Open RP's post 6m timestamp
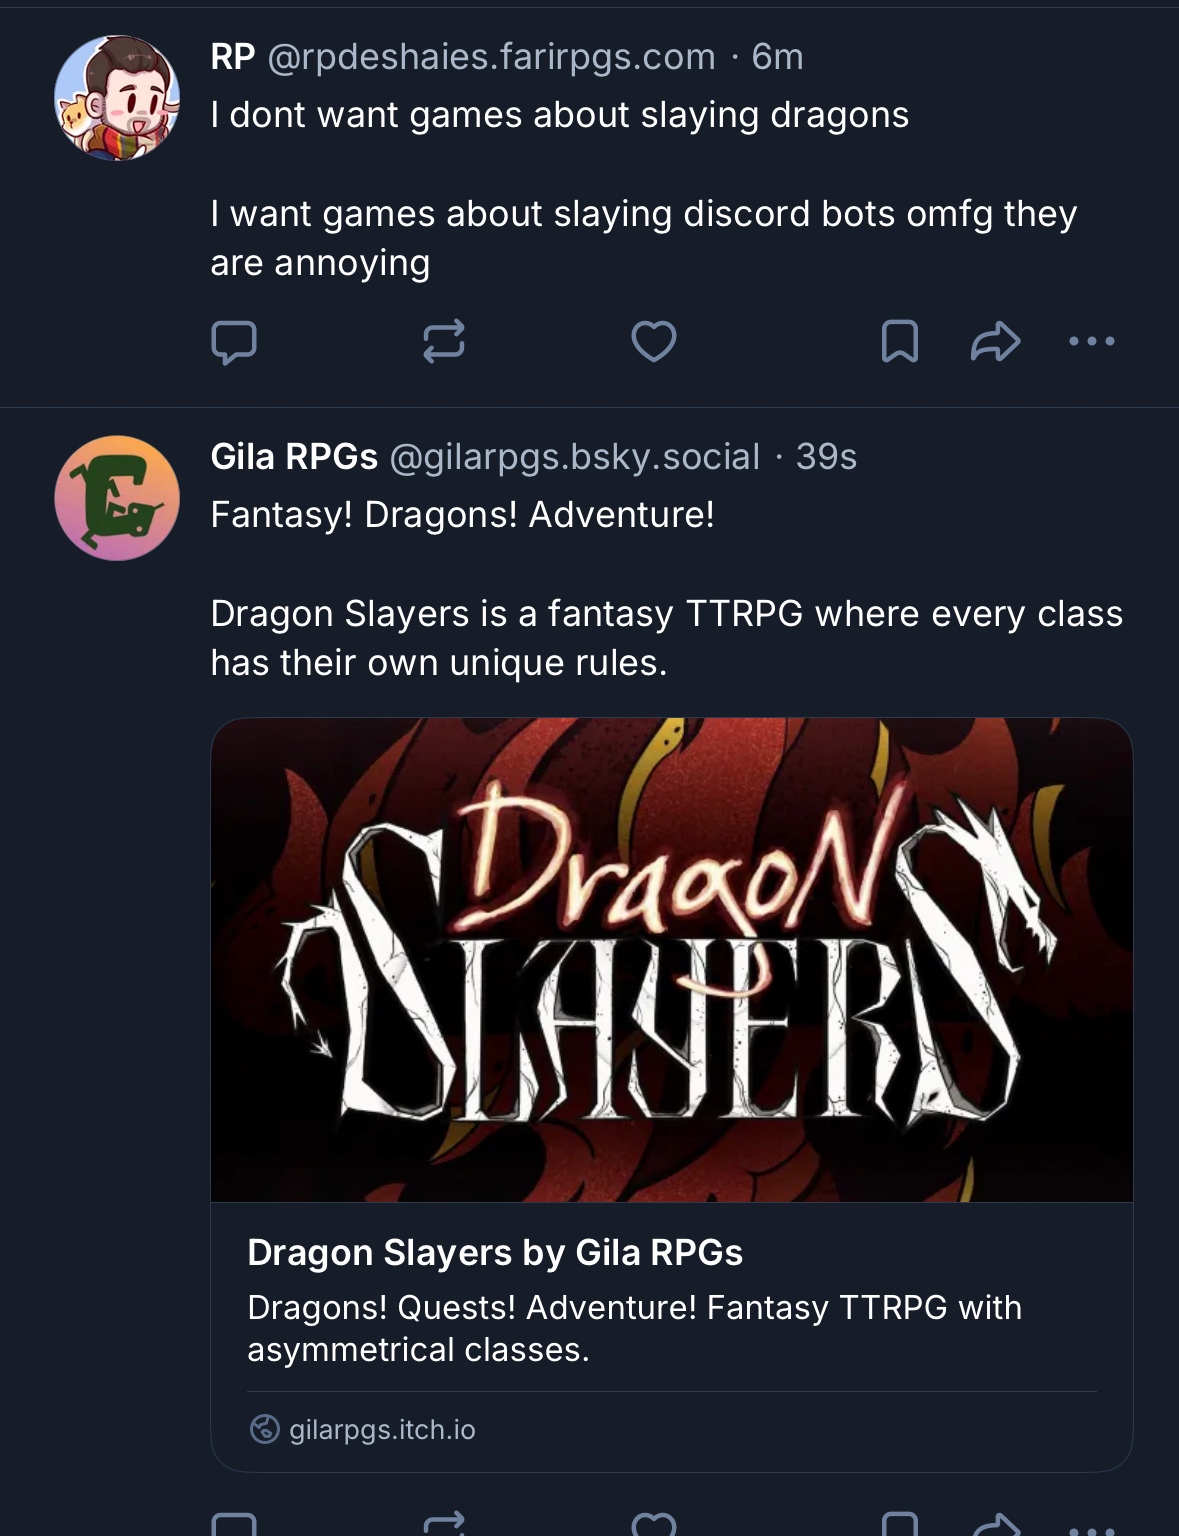 coord(777,57)
